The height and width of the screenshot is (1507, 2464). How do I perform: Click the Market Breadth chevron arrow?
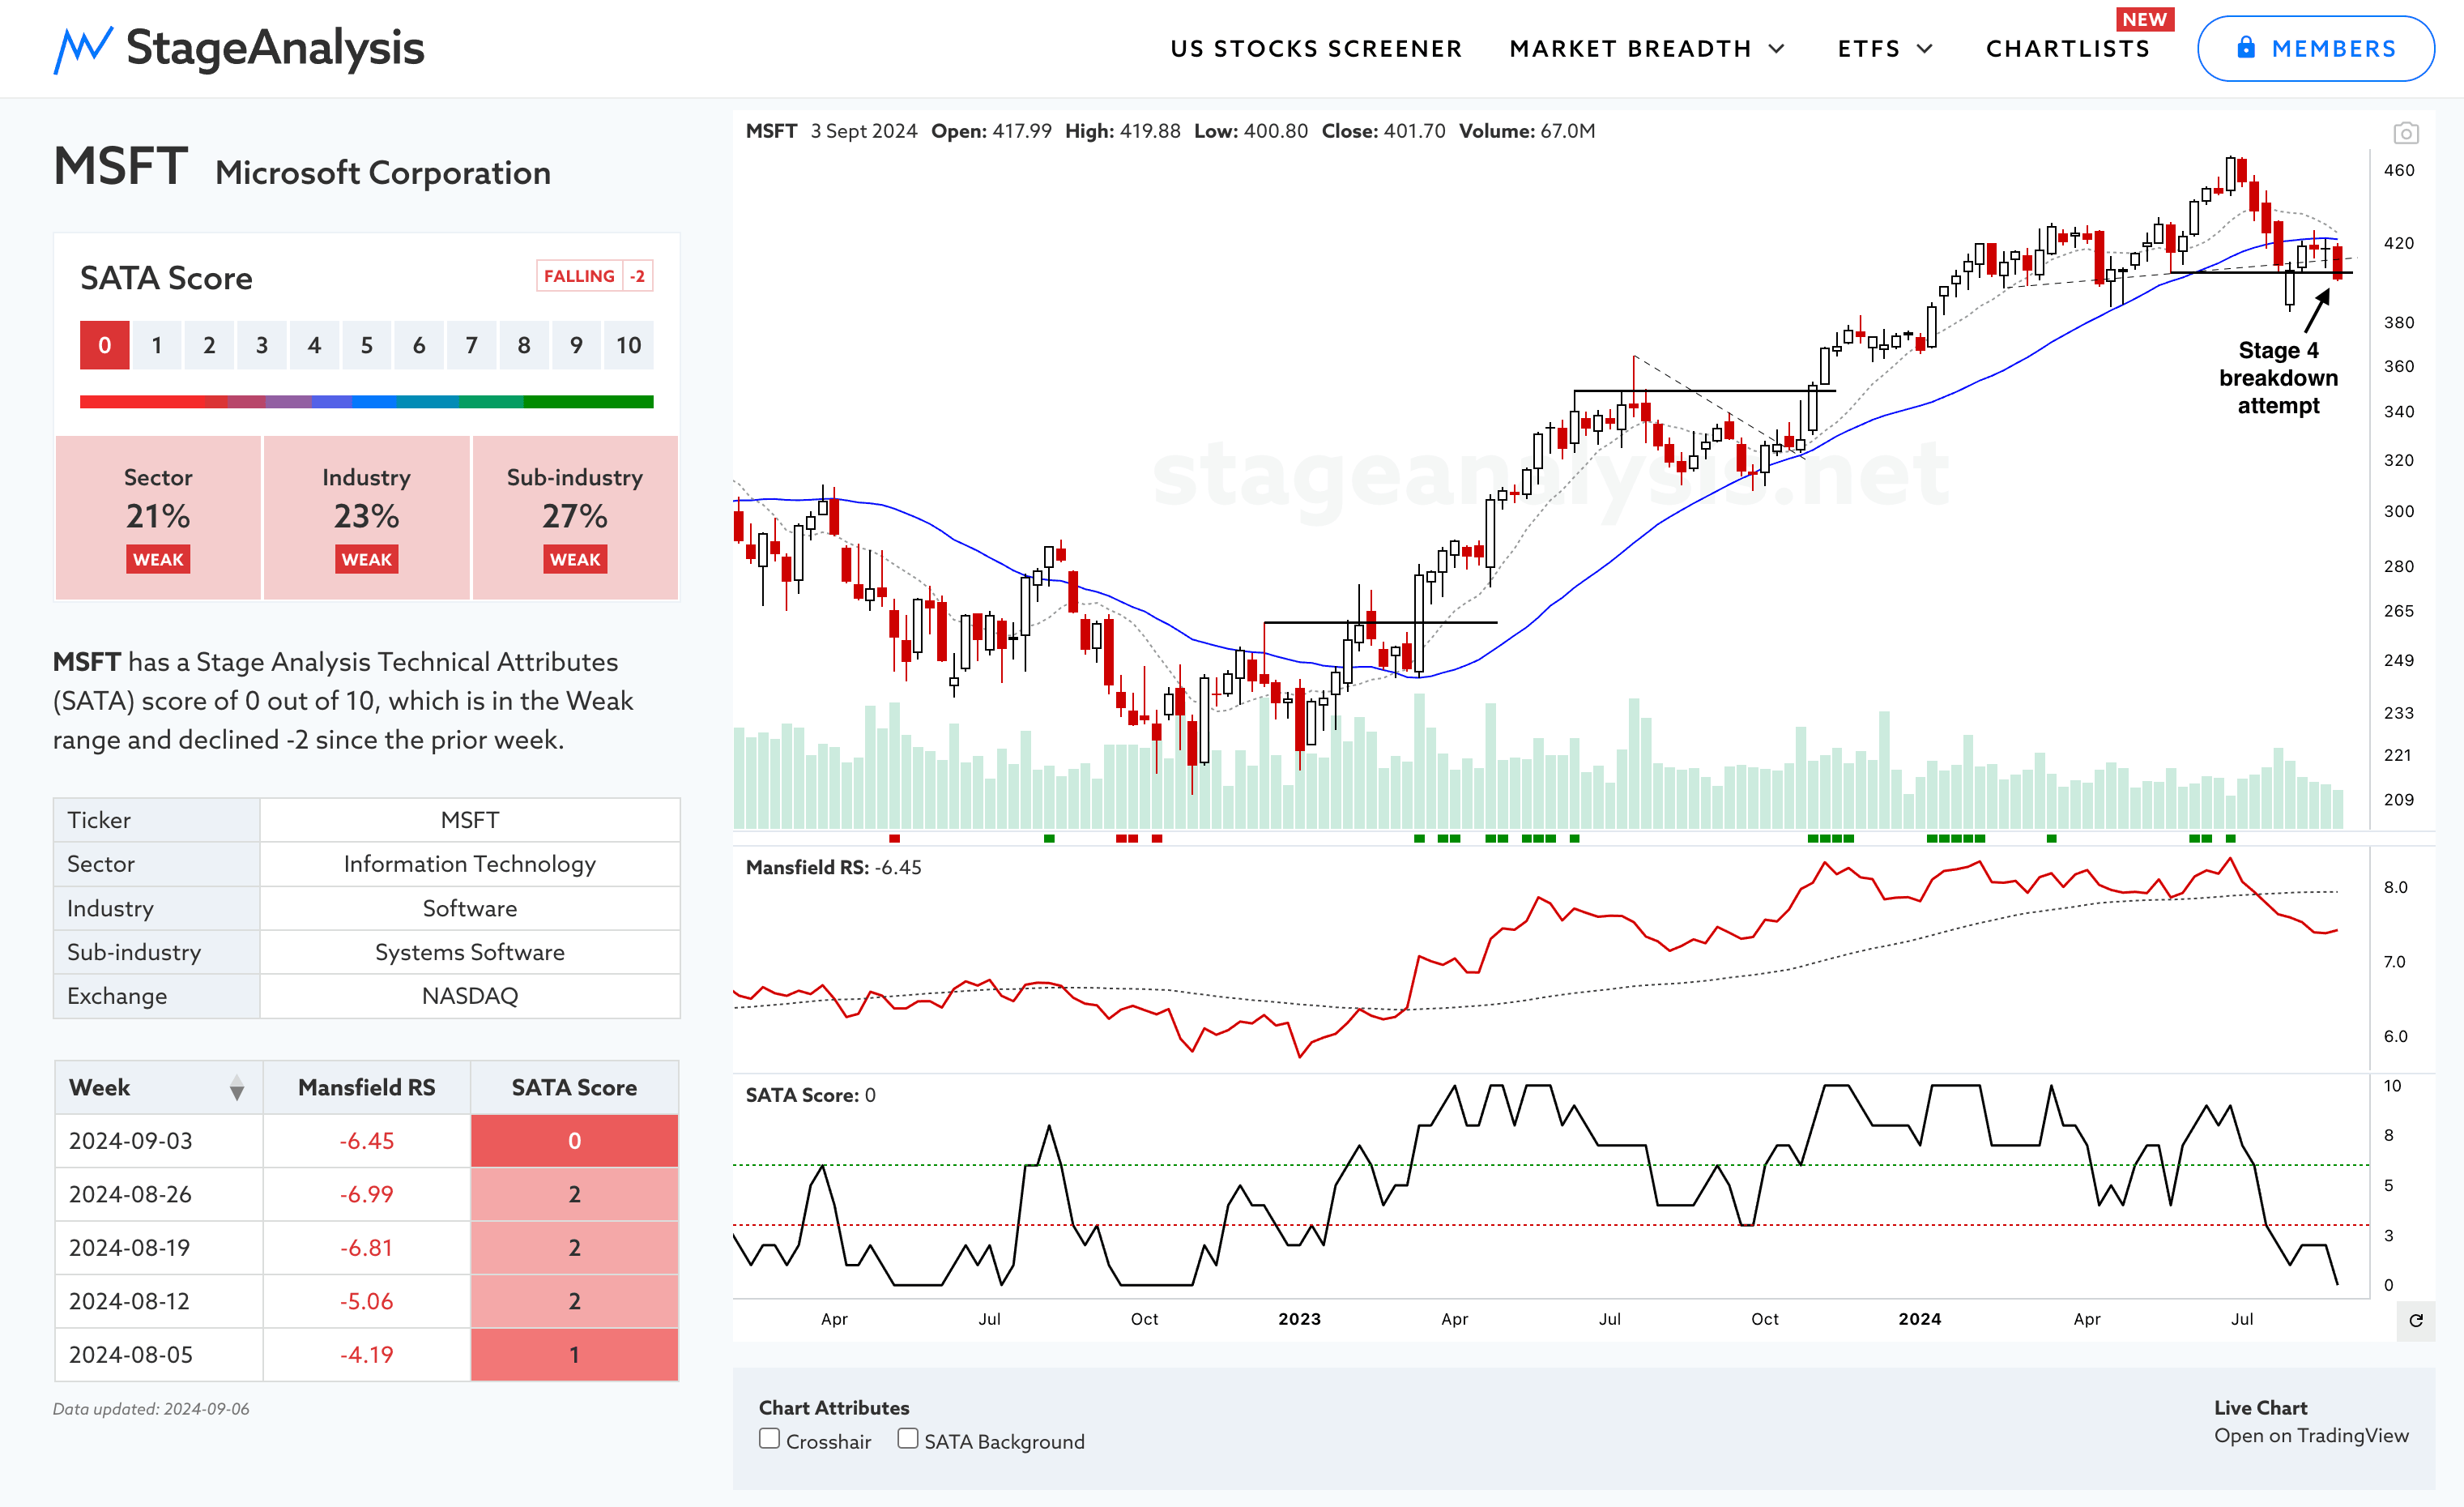pos(1776,48)
